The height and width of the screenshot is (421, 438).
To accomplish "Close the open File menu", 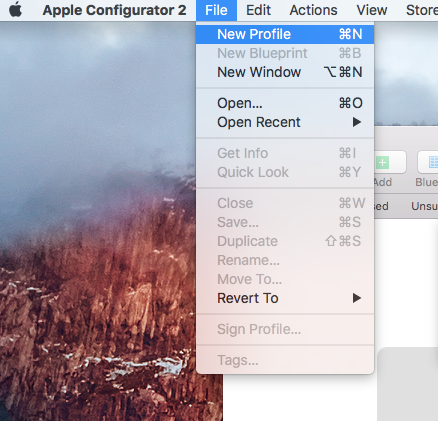I will click(x=216, y=10).
